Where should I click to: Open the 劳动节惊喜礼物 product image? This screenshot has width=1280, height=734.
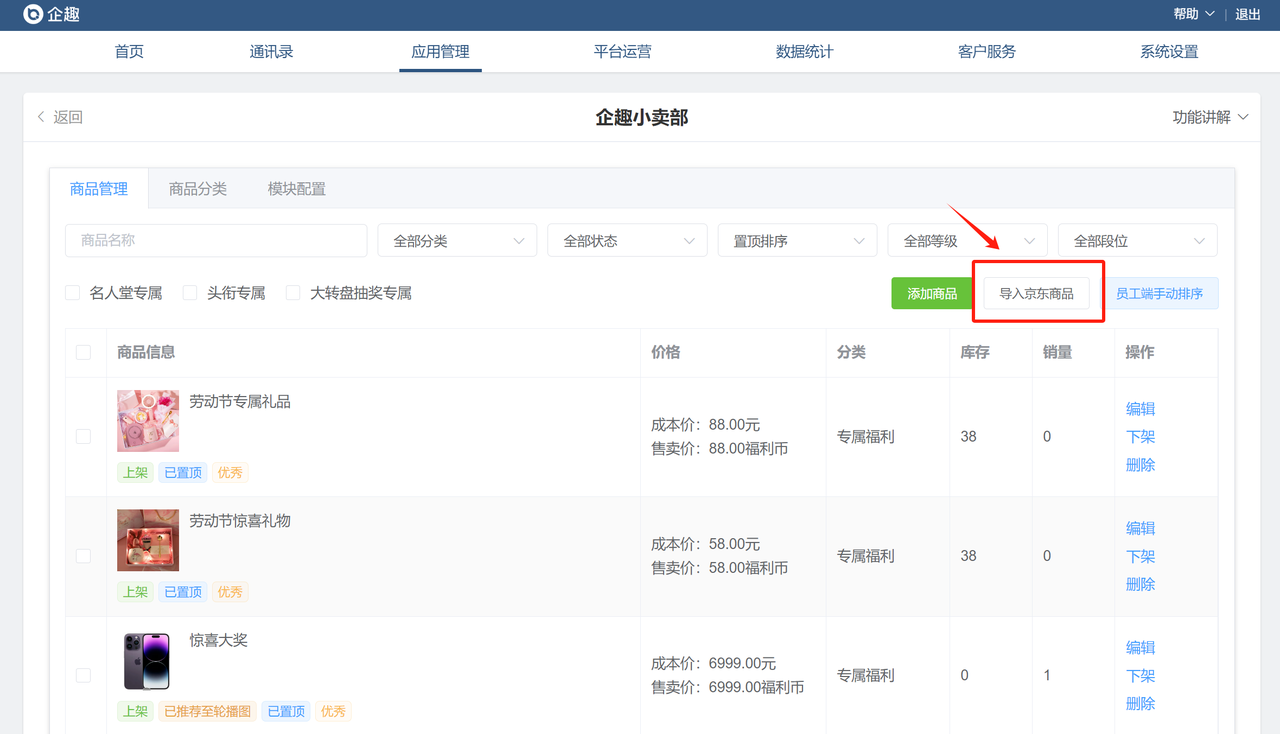[x=148, y=540]
